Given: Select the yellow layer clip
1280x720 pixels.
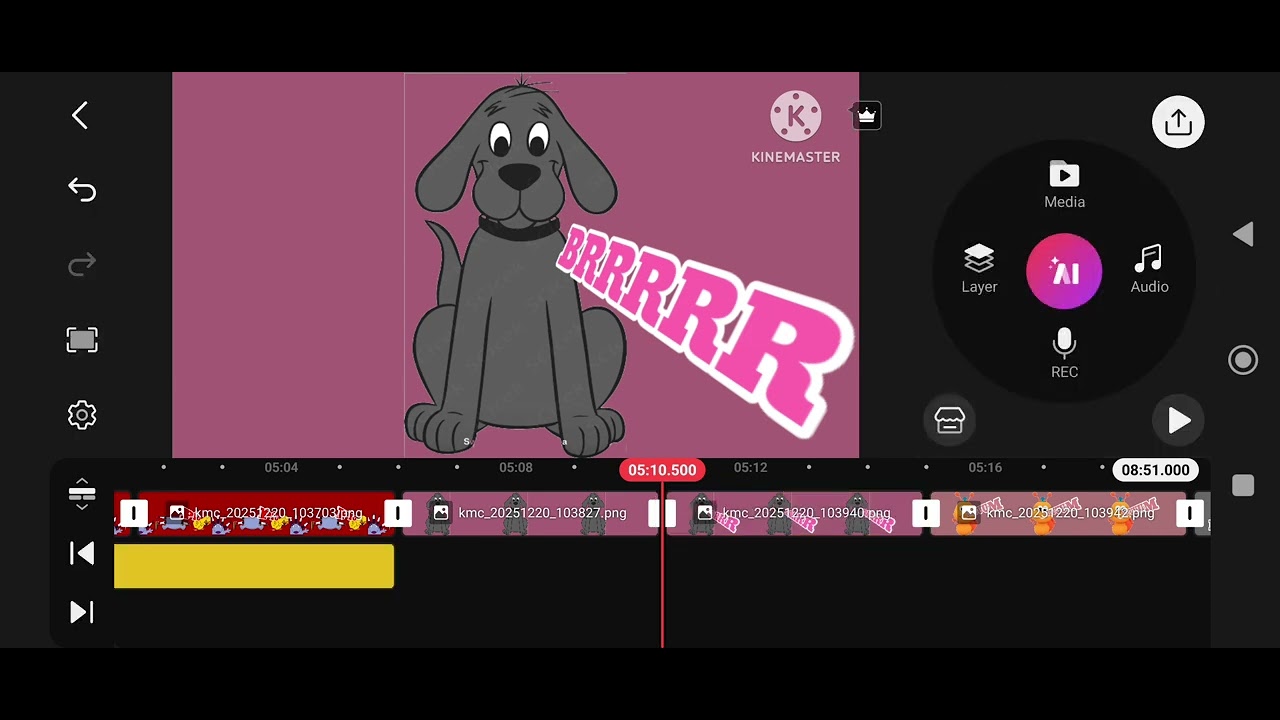Looking at the screenshot, I should coord(254,566).
